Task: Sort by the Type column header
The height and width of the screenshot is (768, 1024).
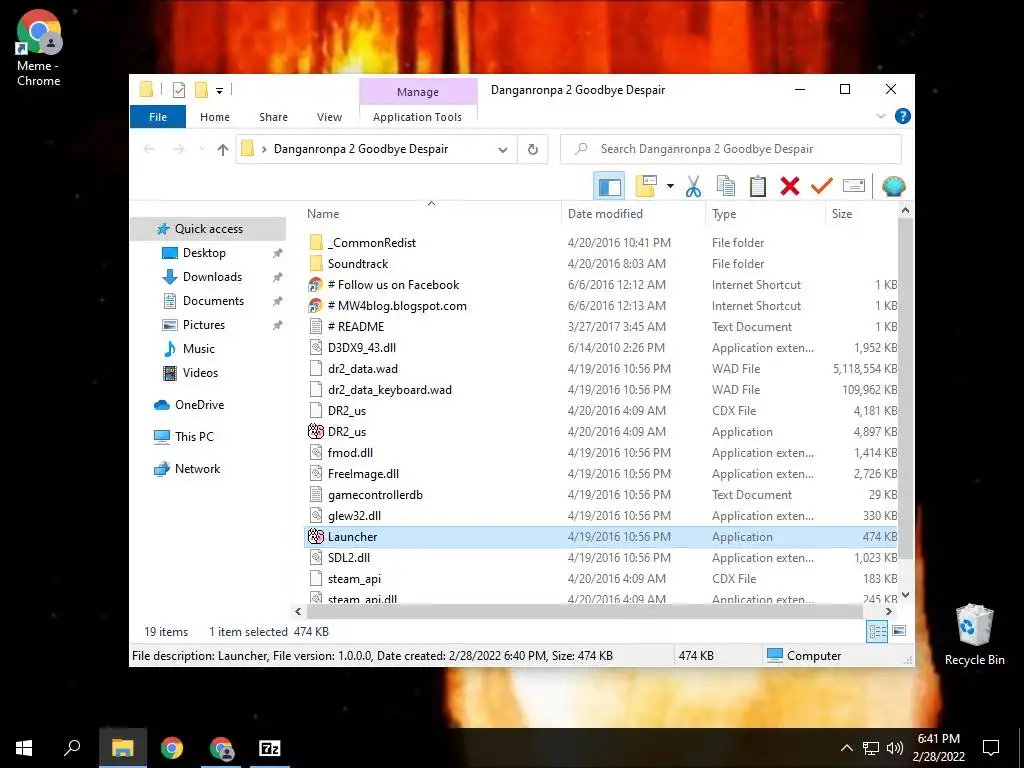Action: click(765, 214)
